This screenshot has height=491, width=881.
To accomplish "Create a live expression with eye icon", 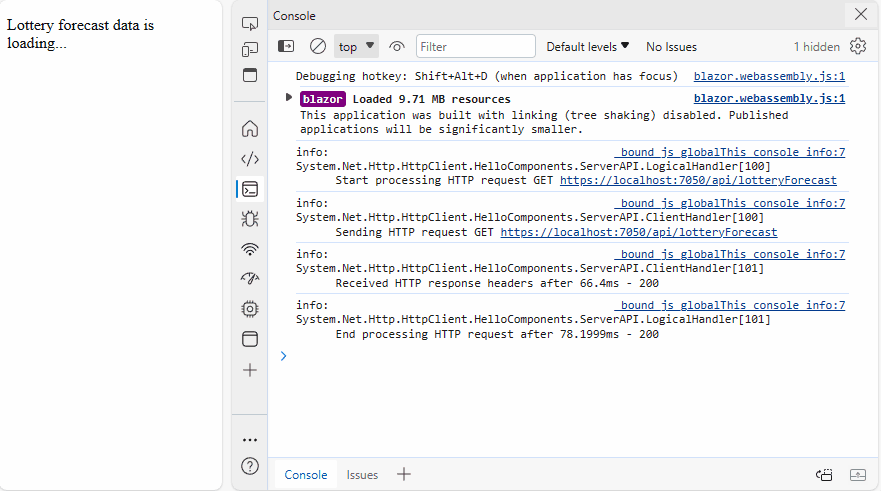I will click(397, 46).
